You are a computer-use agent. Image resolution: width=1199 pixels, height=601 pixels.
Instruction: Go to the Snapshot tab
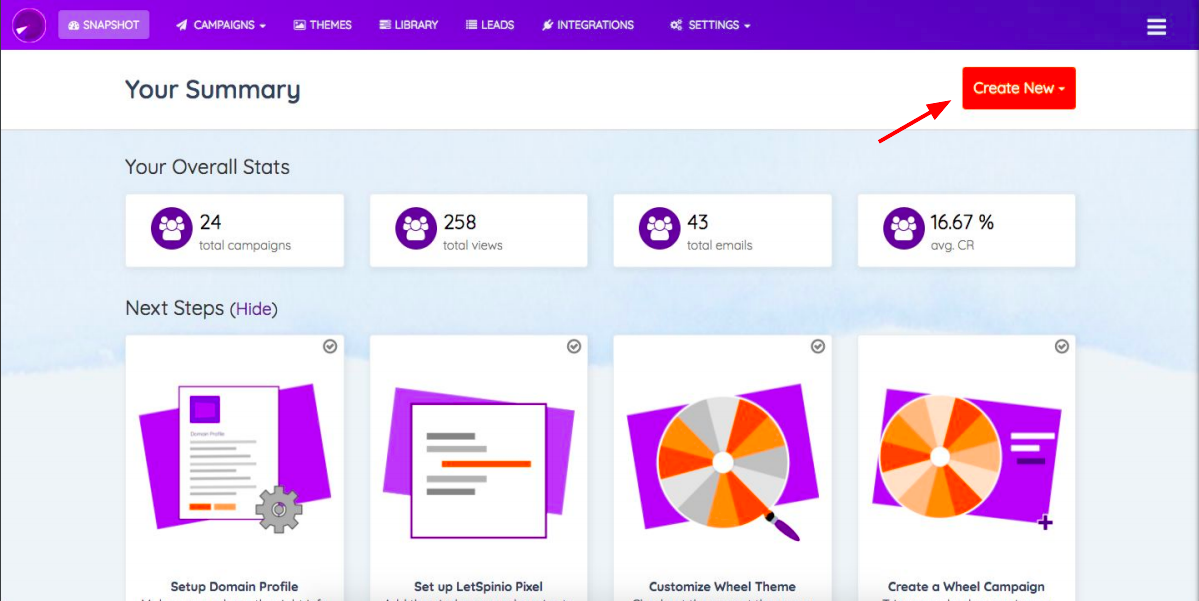pyautogui.click(x=103, y=25)
